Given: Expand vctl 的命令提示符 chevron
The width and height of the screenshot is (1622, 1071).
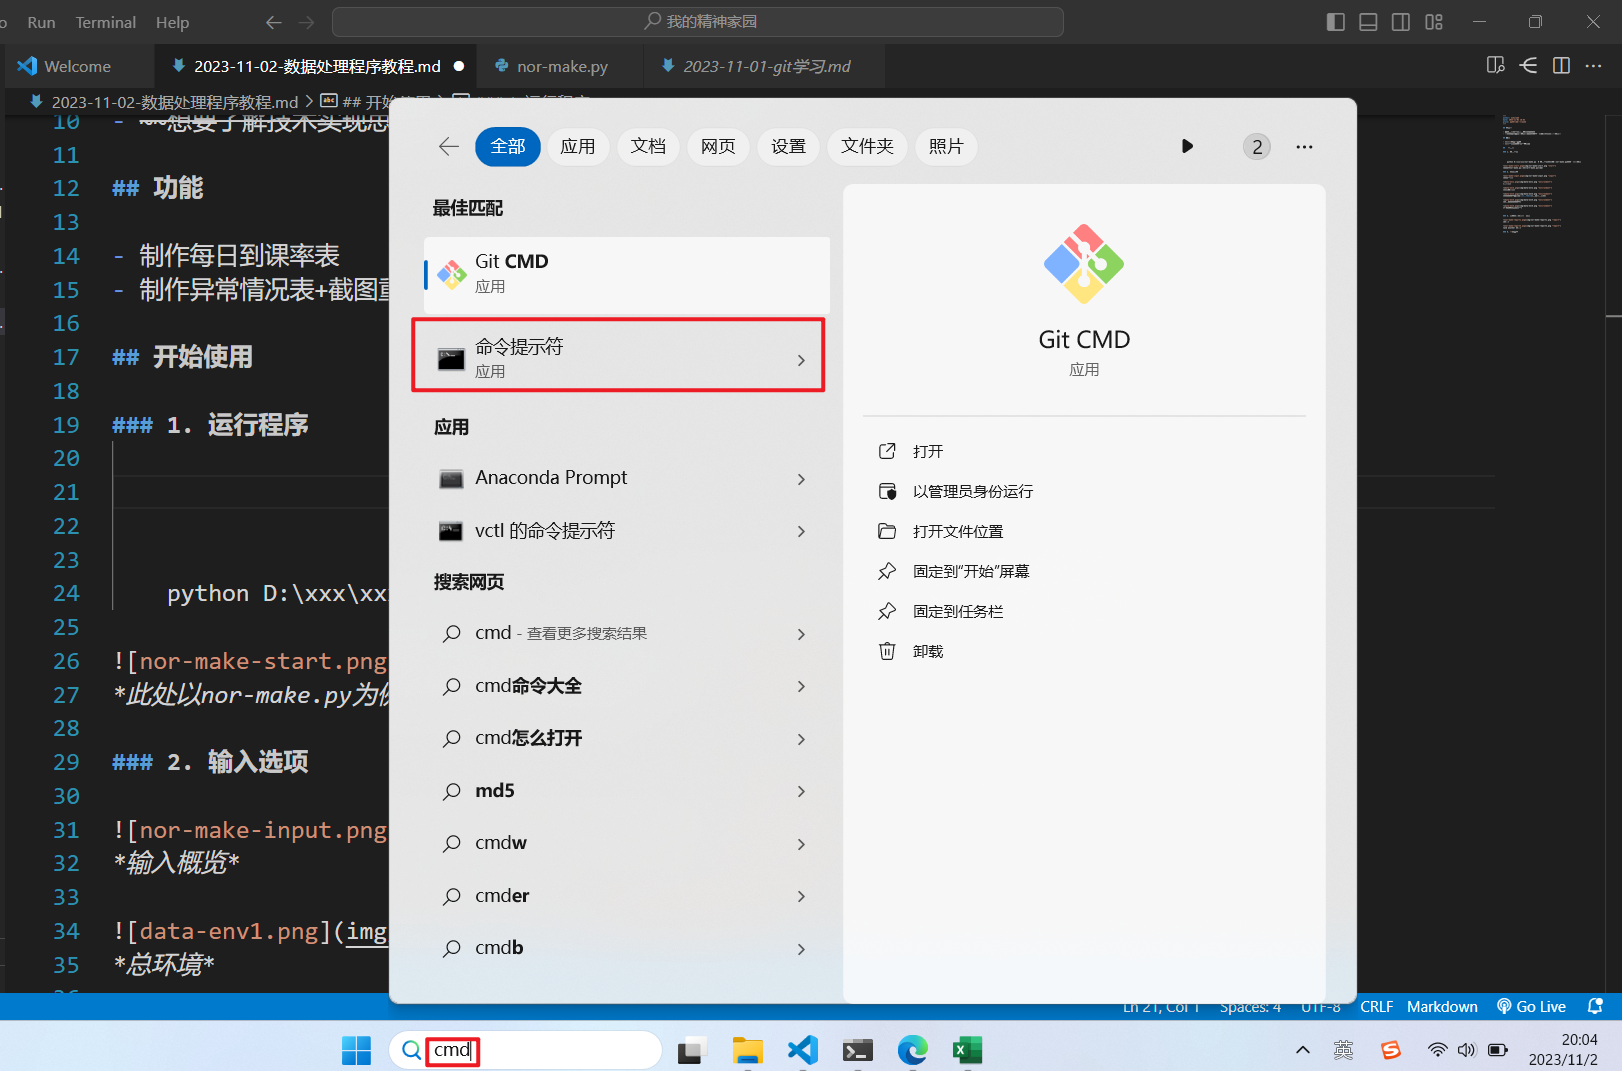Looking at the screenshot, I should pyautogui.click(x=801, y=531).
